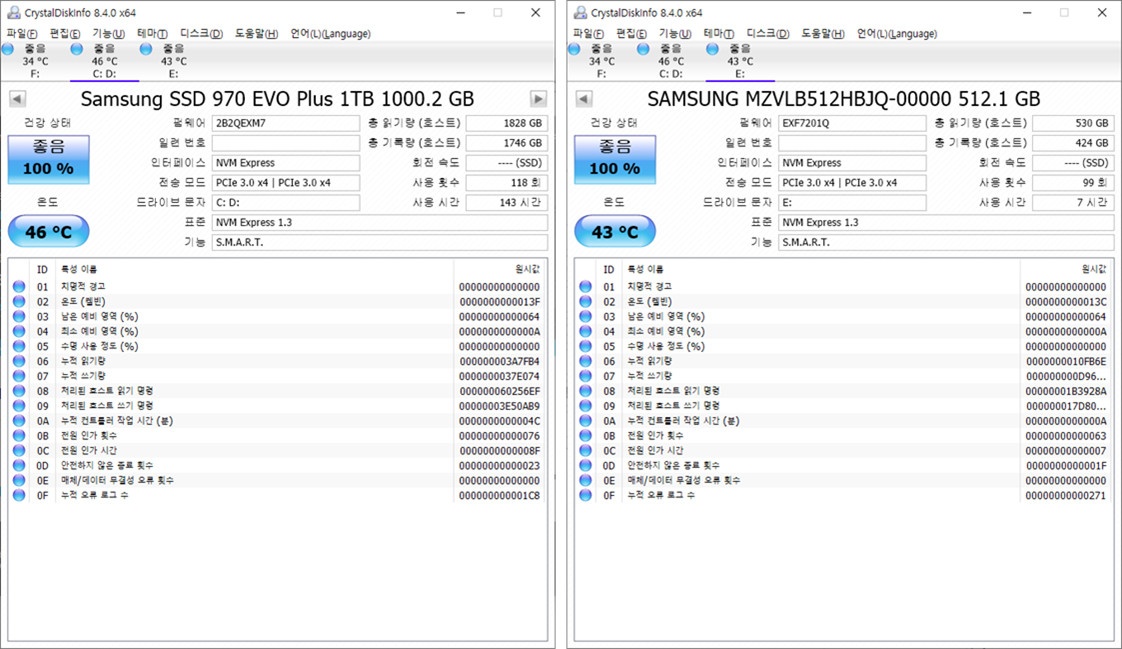Screen dimensions: 1122x649
Task: Open 도움말(H) menu in left window
Action: (256, 34)
